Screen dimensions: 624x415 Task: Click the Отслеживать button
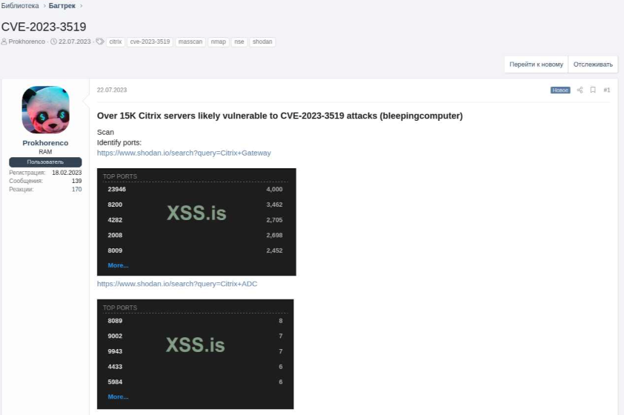(x=593, y=64)
